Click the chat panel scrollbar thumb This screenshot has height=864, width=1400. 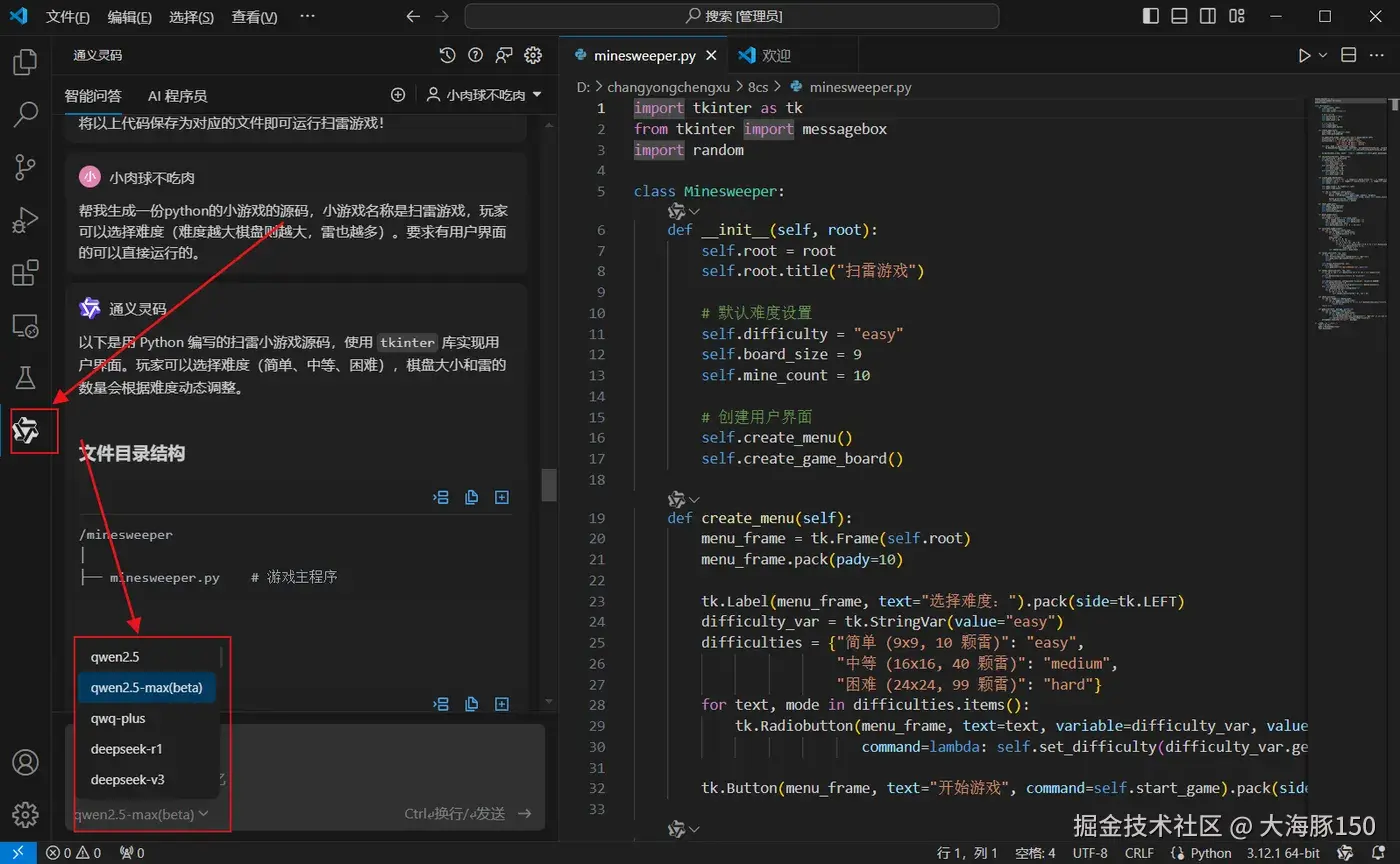(x=549, y=485)
